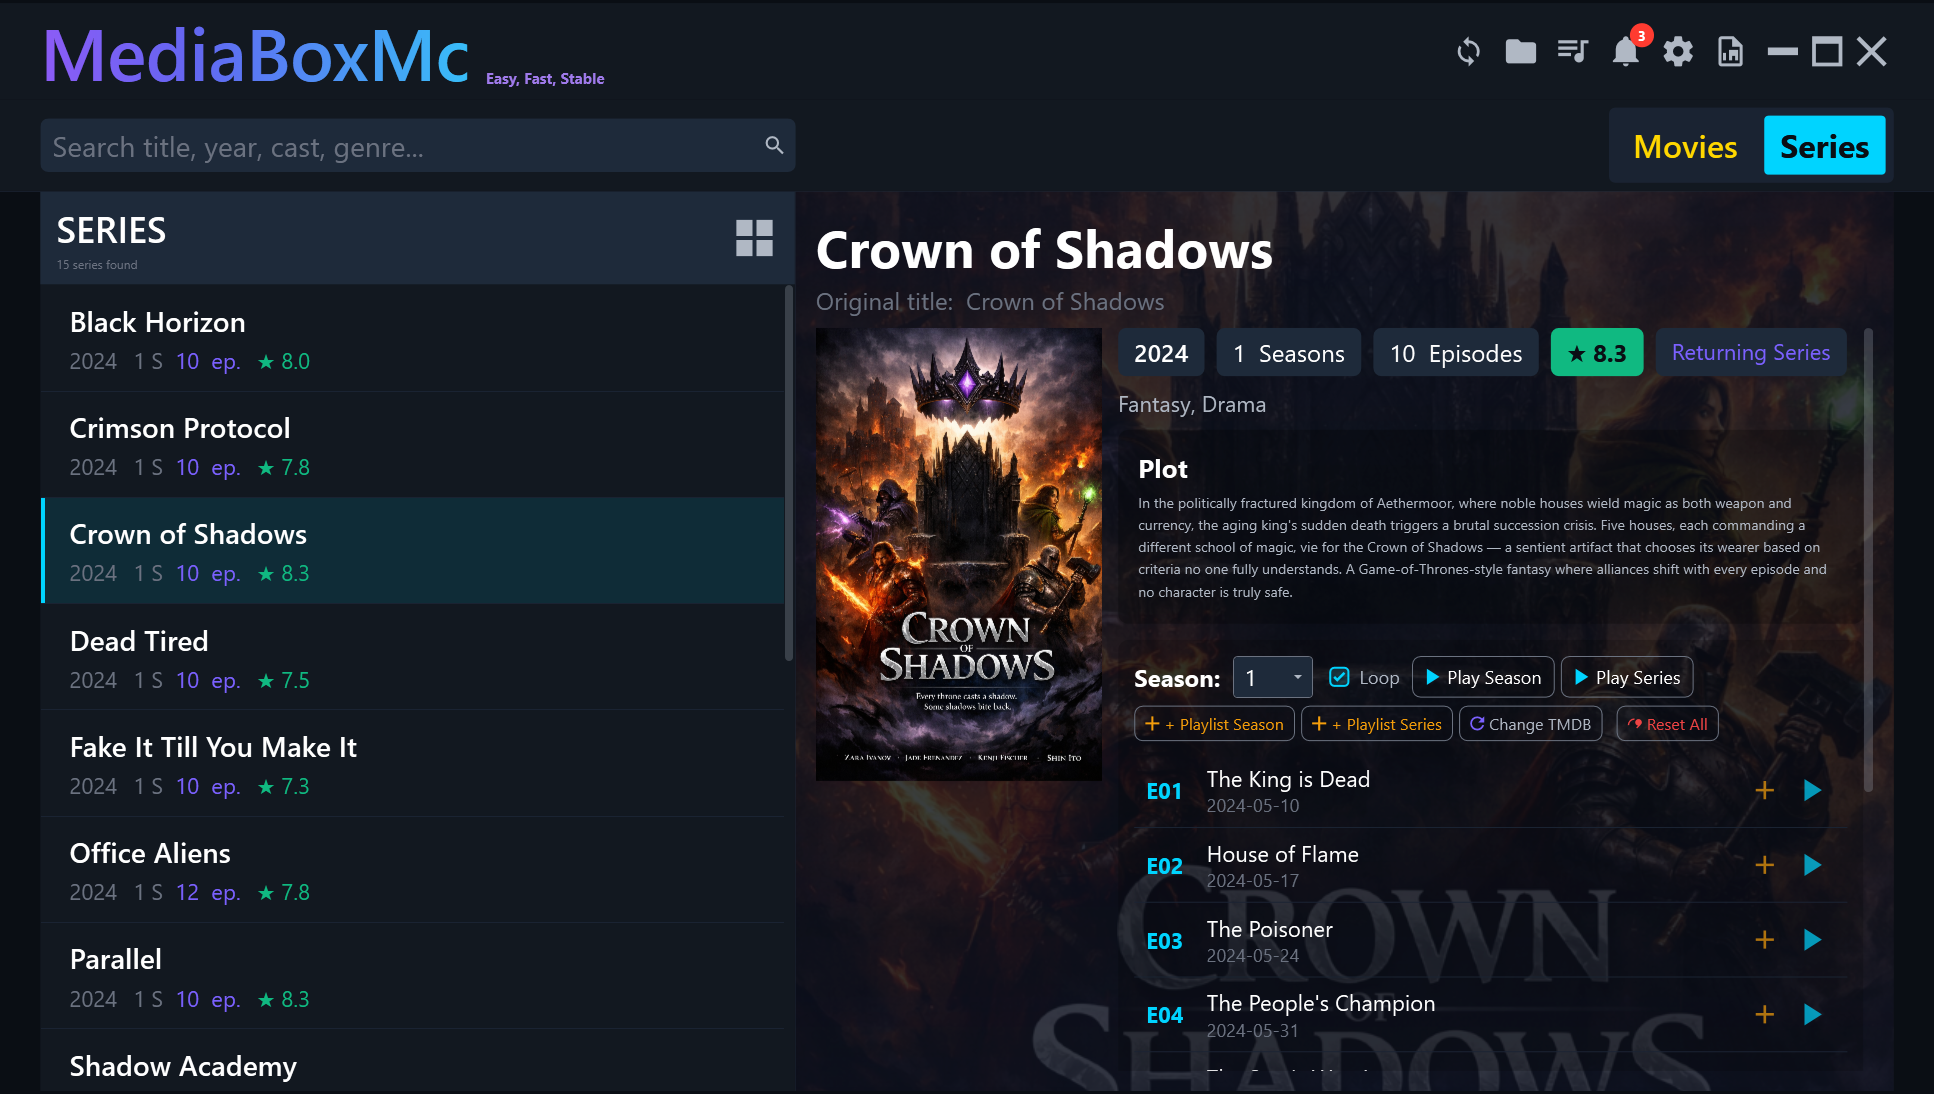Toggle the Loop checkbox
This screenshot has height=1094, width=1934.
pyautogui.click(x=1339, y=677)
